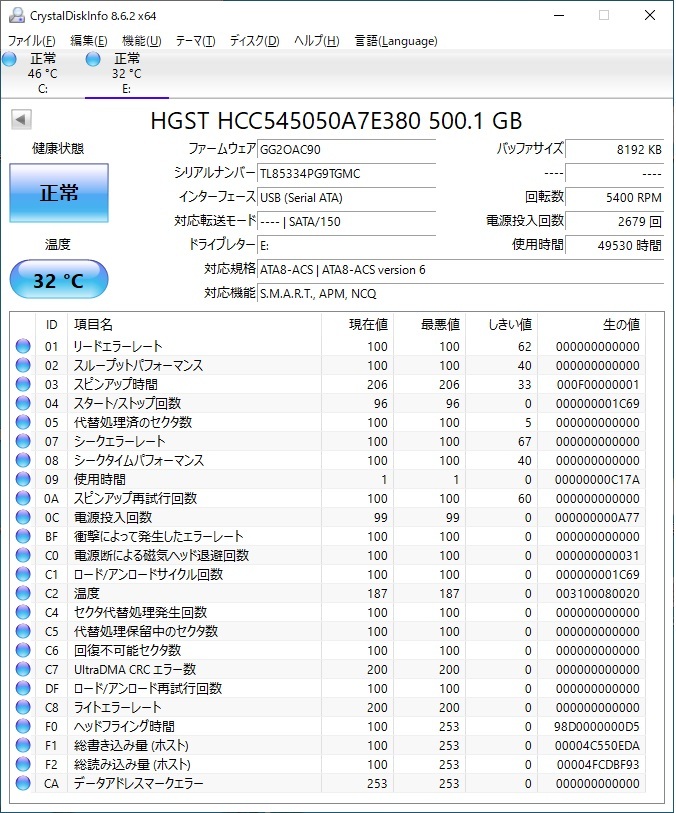
Task: Click the しきい値 column header
Action: 502,325
